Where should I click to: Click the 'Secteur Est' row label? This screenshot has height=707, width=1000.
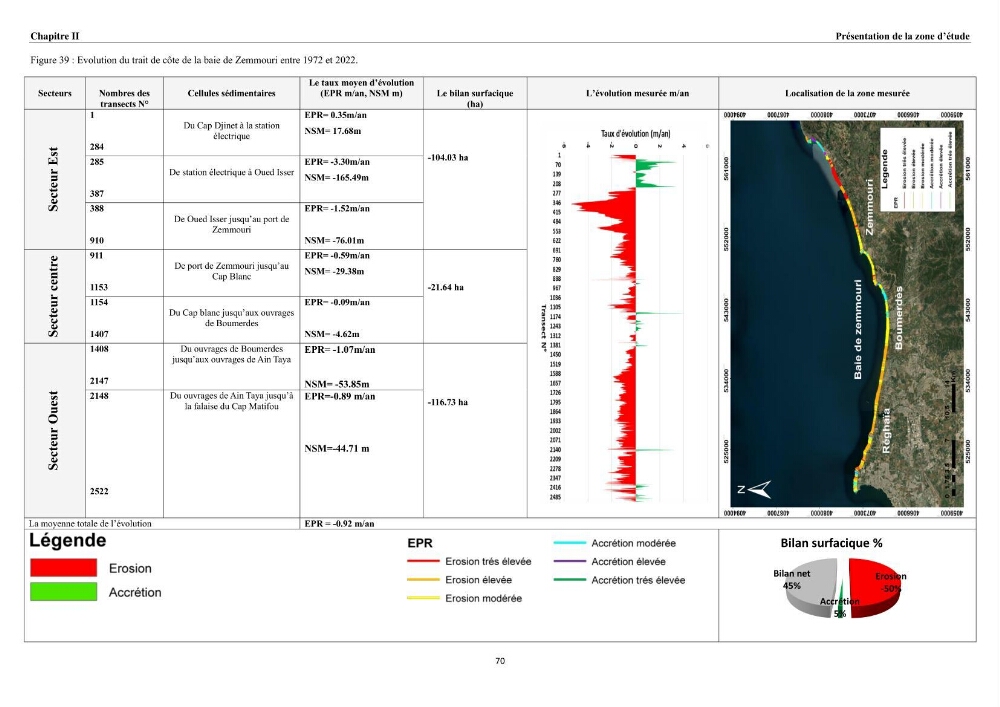(54, 179)
